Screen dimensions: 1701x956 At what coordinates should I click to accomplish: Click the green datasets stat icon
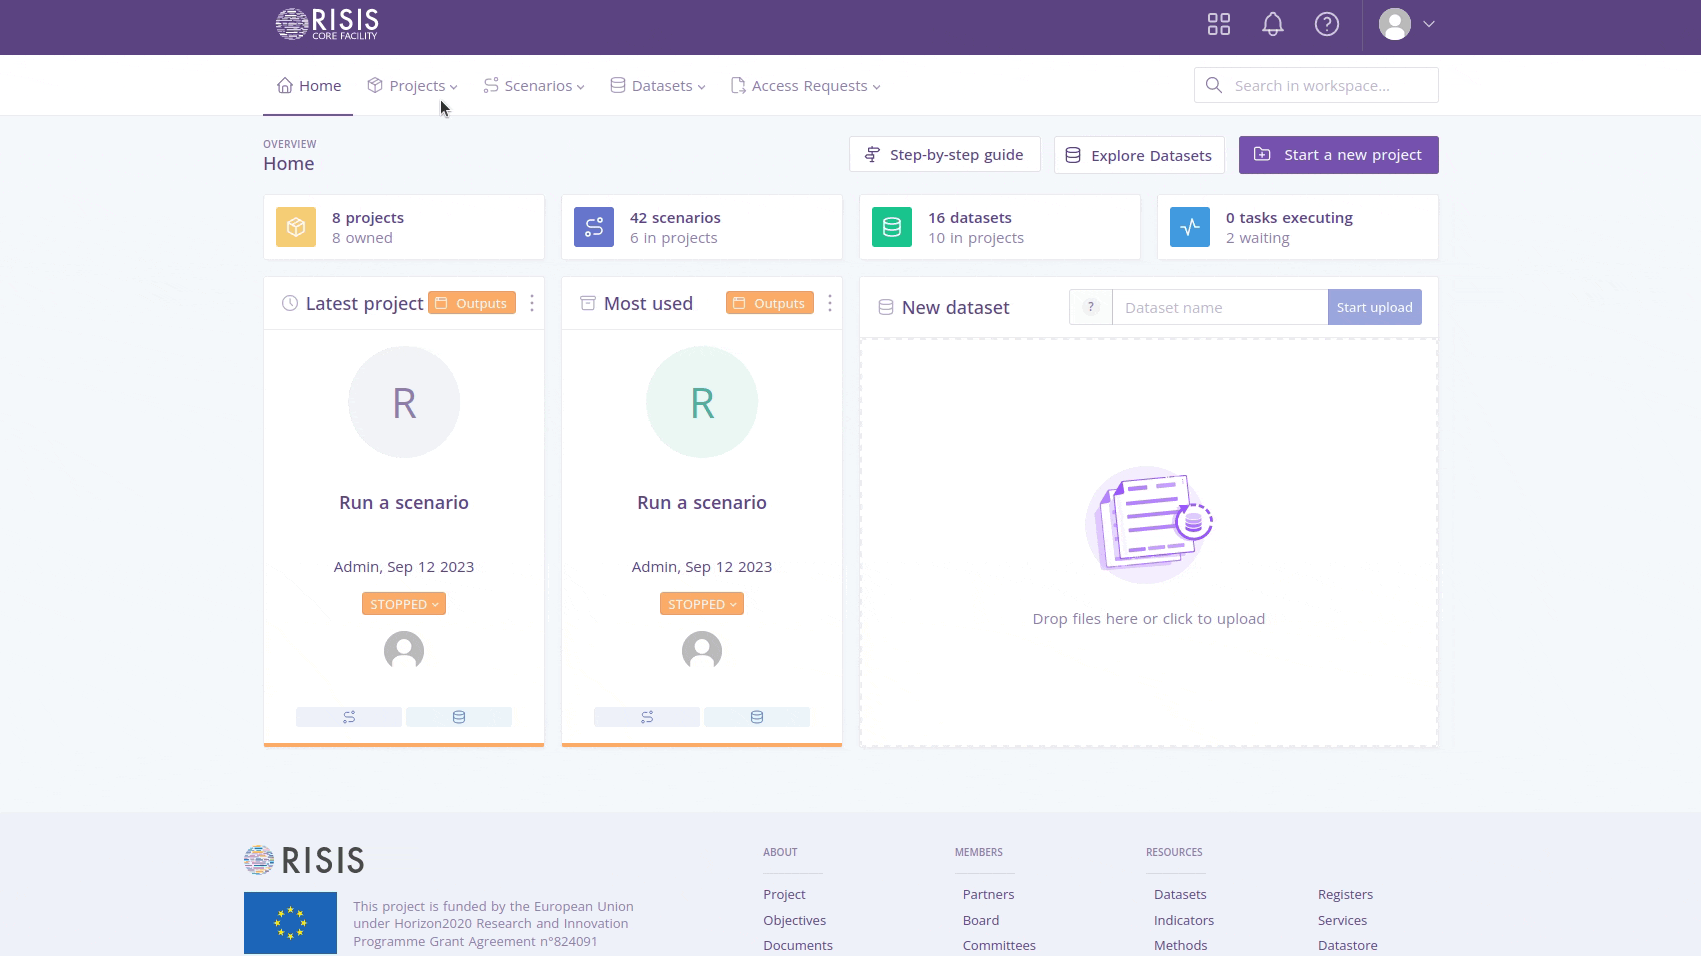click(x=892, y=227)
